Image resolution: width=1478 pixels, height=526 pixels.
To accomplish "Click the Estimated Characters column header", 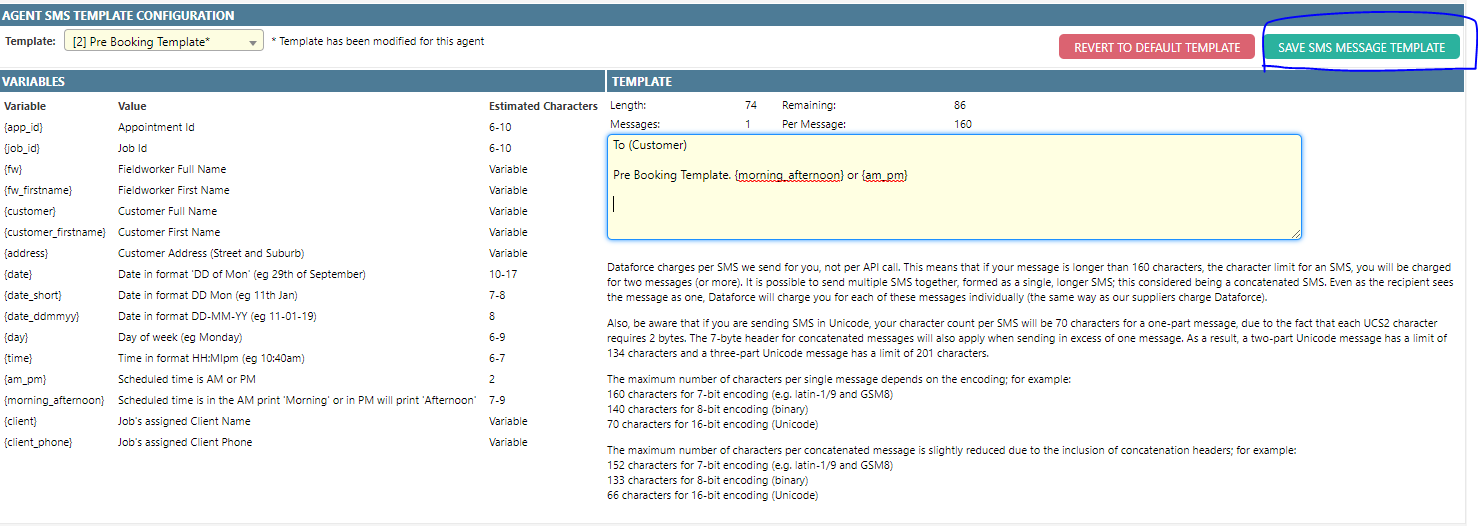I will (542, 106).
